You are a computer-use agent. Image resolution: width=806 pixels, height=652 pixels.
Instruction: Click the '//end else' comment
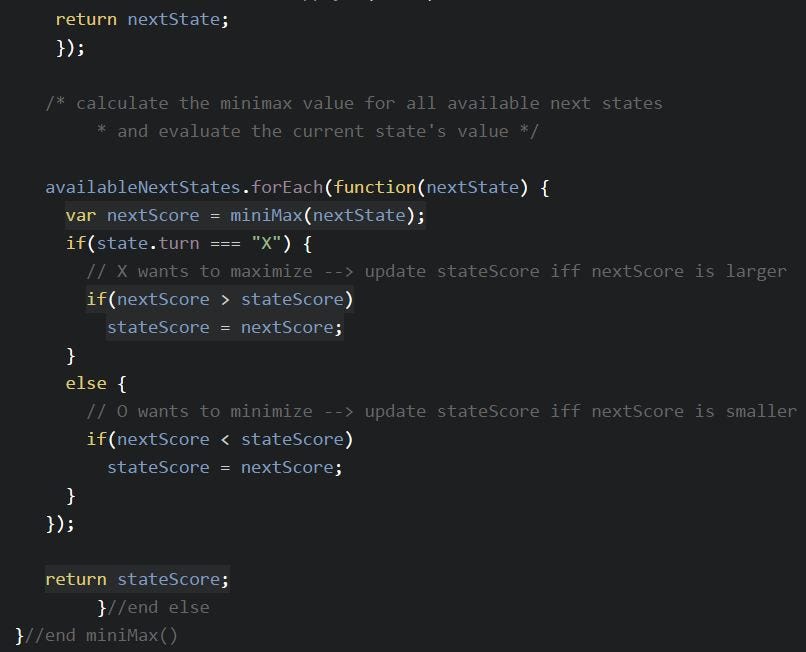pyautogui.click(x=158, y=608)
